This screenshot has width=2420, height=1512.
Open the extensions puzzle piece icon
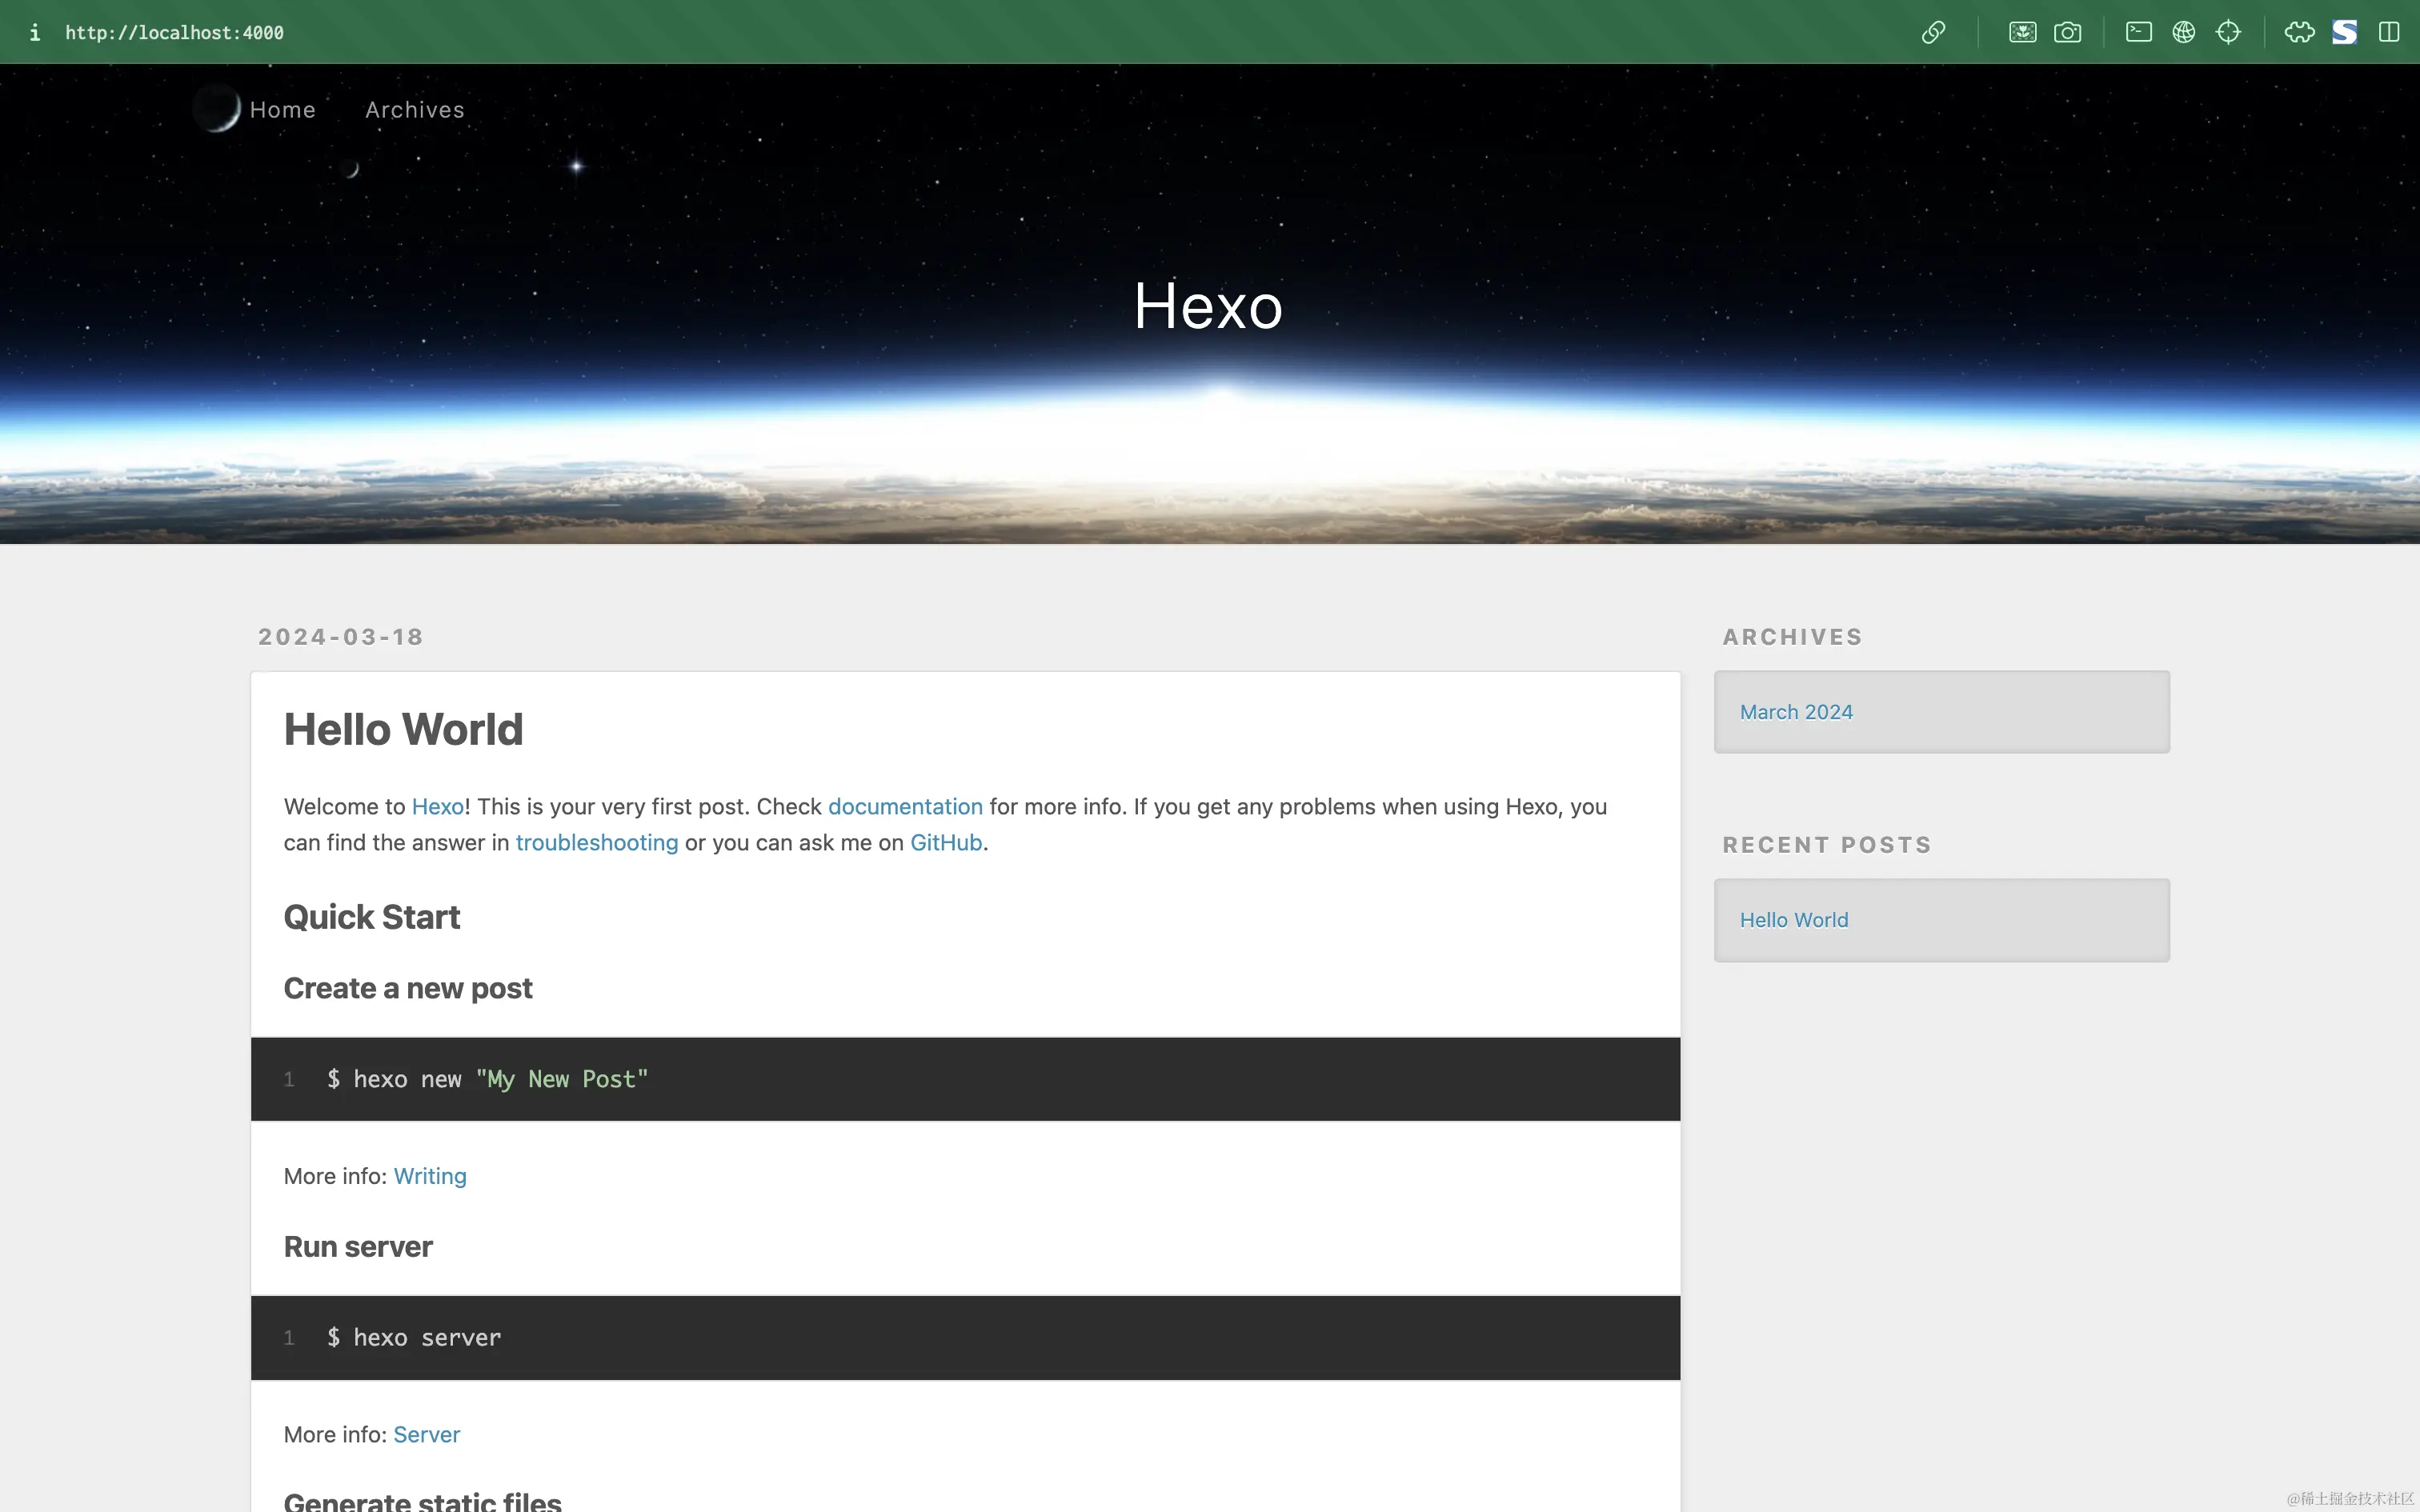point(2299,32)
